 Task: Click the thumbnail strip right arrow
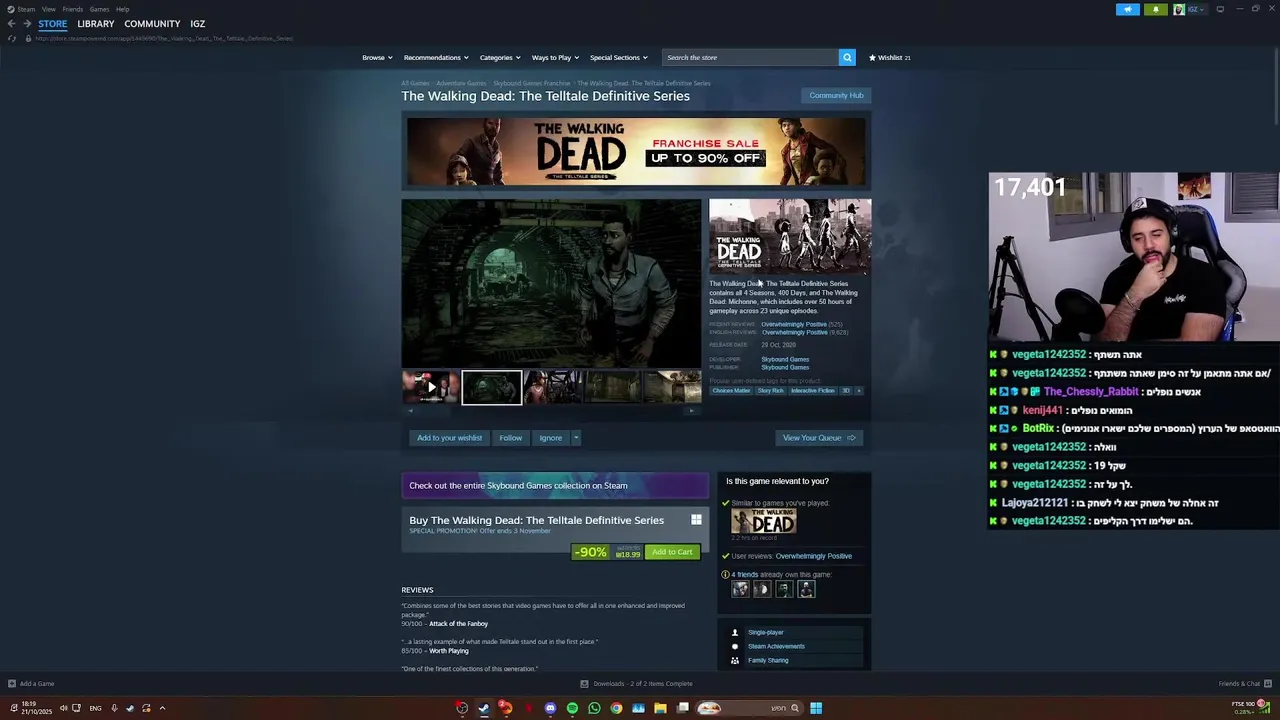pyautogui.click(x=692, y=411)
